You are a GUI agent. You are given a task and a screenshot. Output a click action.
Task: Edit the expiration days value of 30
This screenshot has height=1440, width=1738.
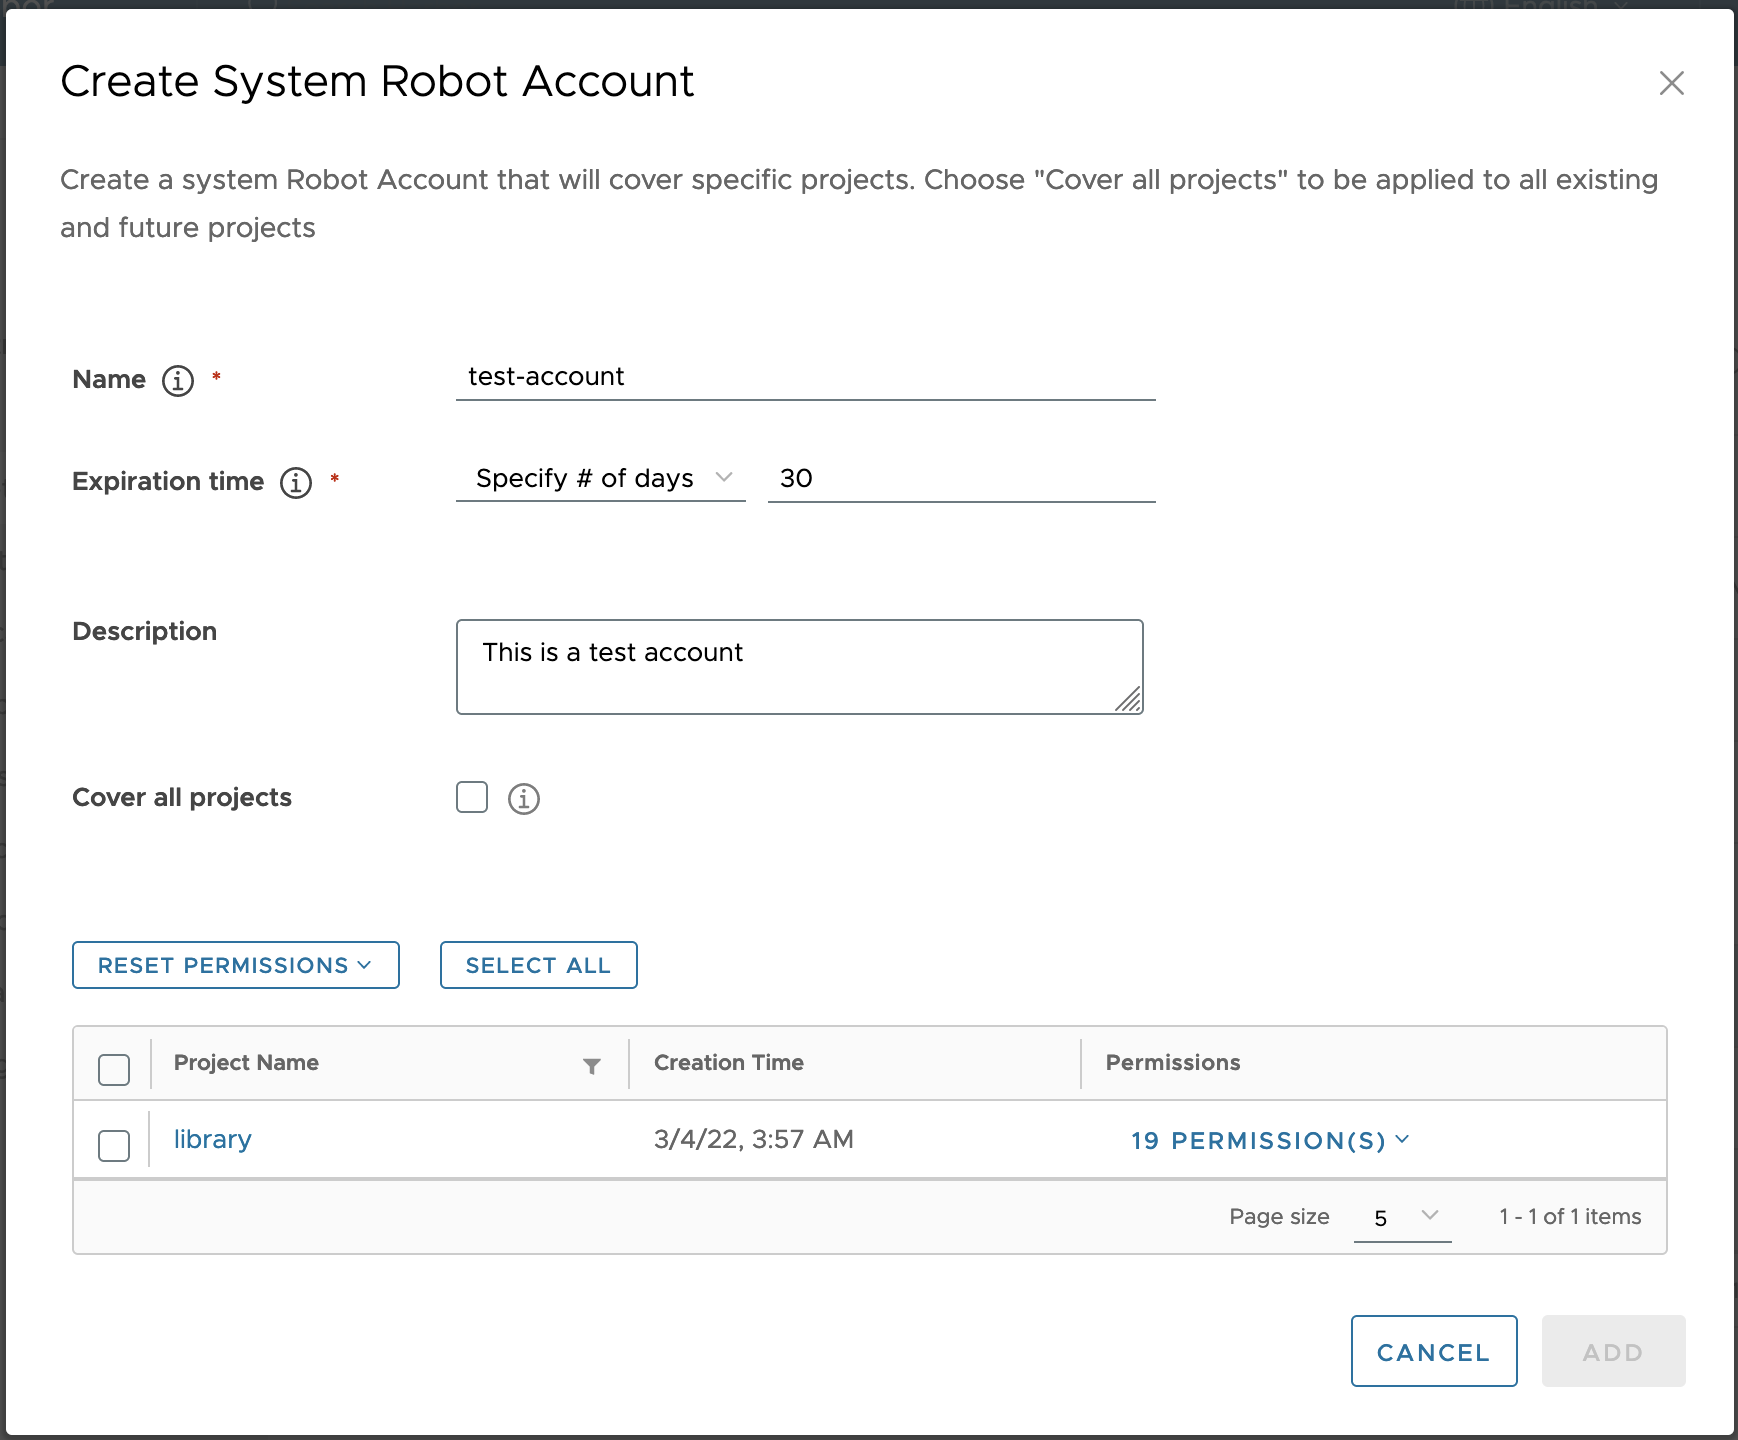960,478
